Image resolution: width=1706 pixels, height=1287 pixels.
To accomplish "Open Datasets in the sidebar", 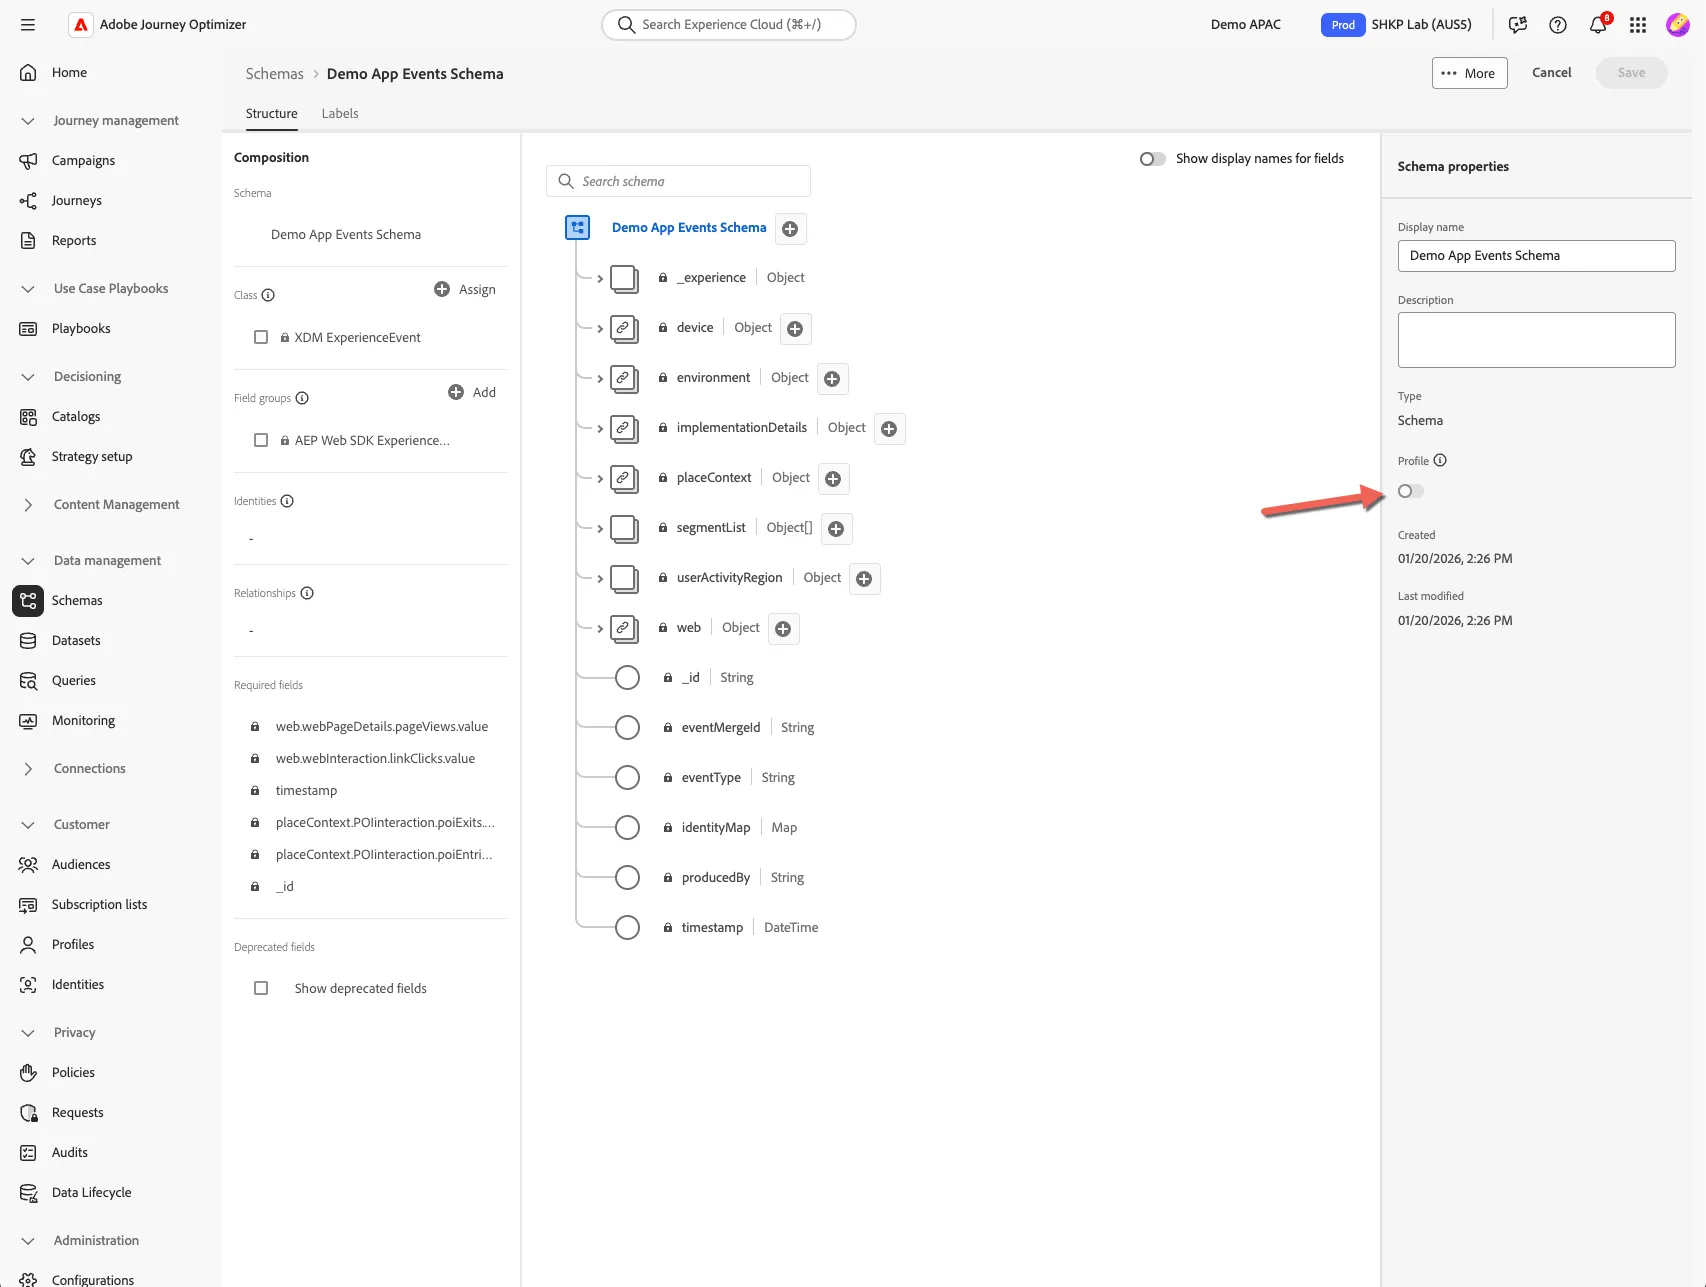I will (76, 641).
